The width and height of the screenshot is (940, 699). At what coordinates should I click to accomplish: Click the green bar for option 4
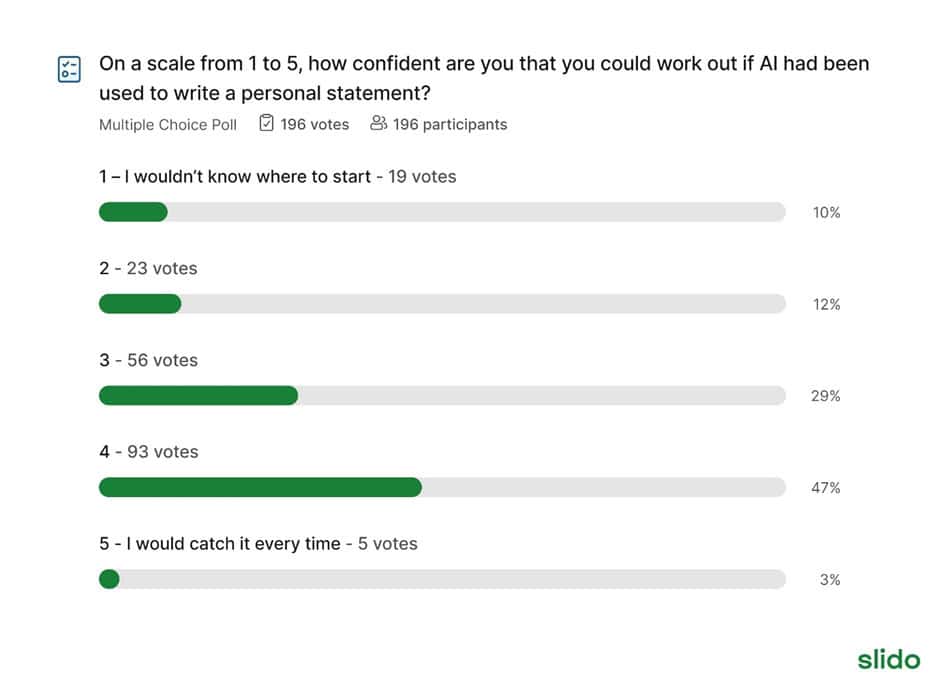coord(260,487)
